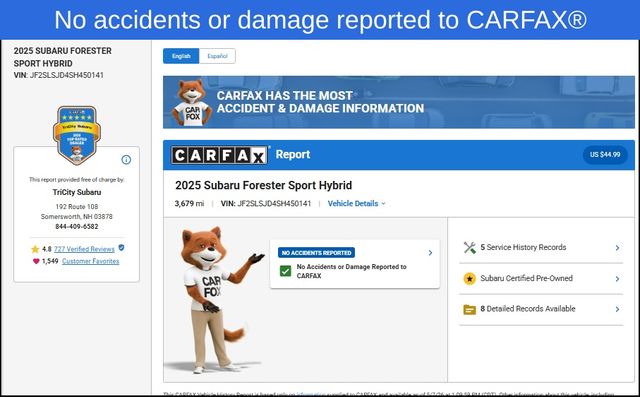Click the Subaru Certified Pre-Owned star icon
This screenshot has width=640, height=397.
coord(469,279)
